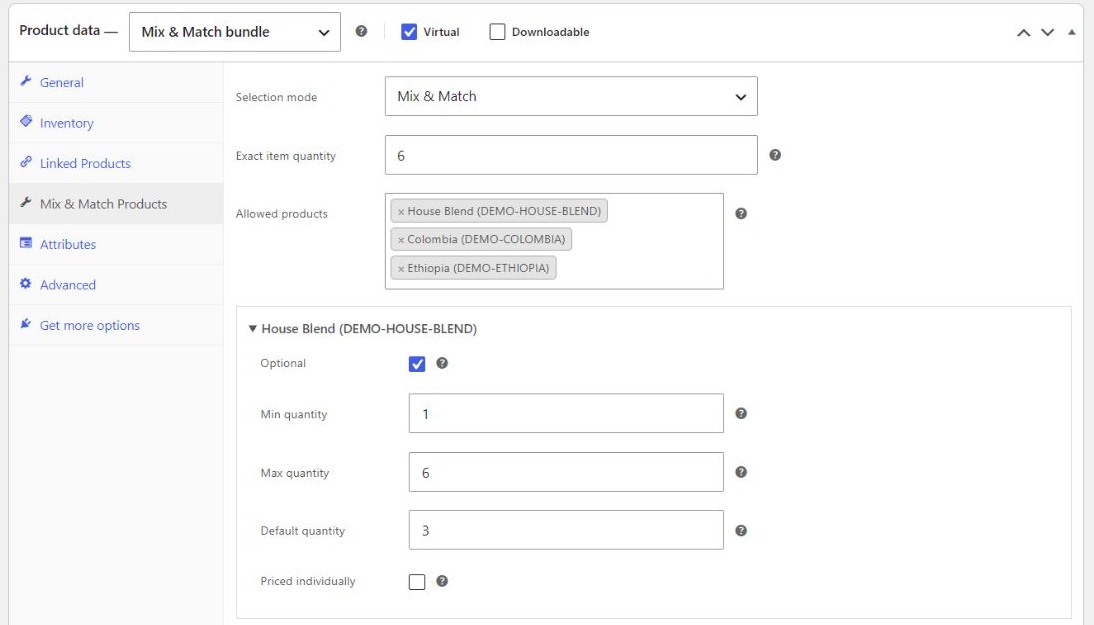Open the Mix & Match Products tab
This screenshot has width=1094, height=625.
pos(116,204)
